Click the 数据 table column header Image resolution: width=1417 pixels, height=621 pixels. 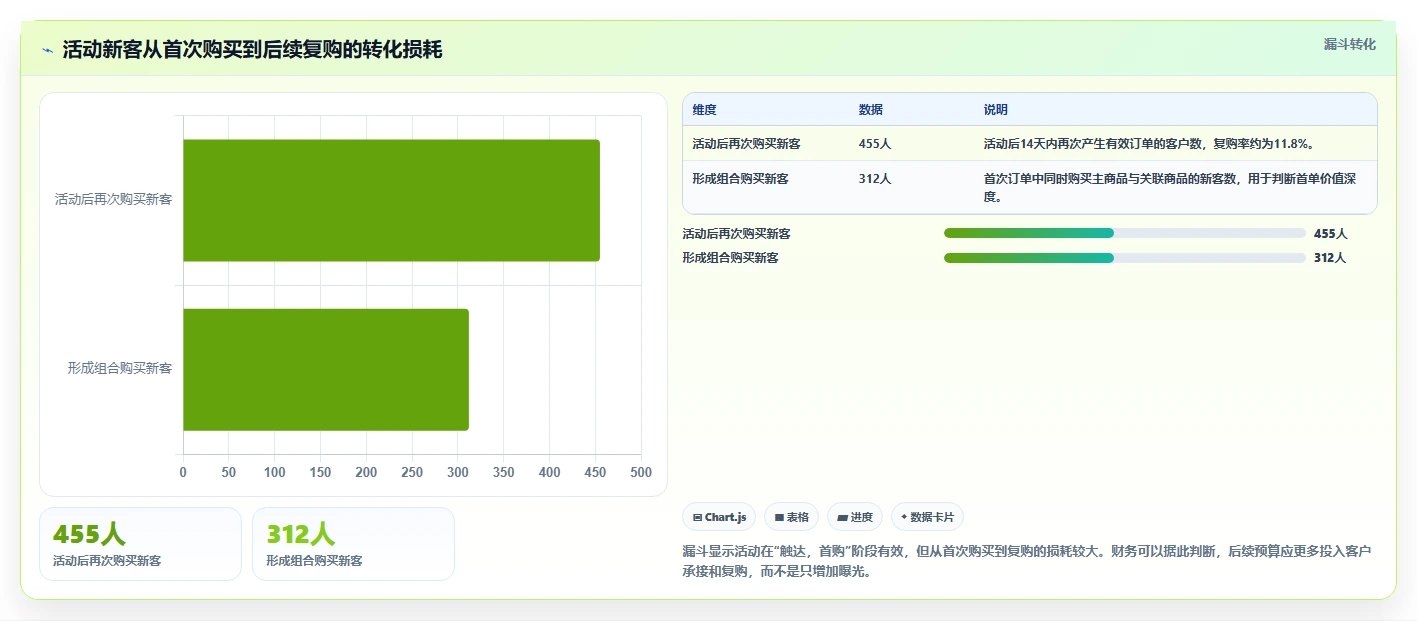click(870, 110)
